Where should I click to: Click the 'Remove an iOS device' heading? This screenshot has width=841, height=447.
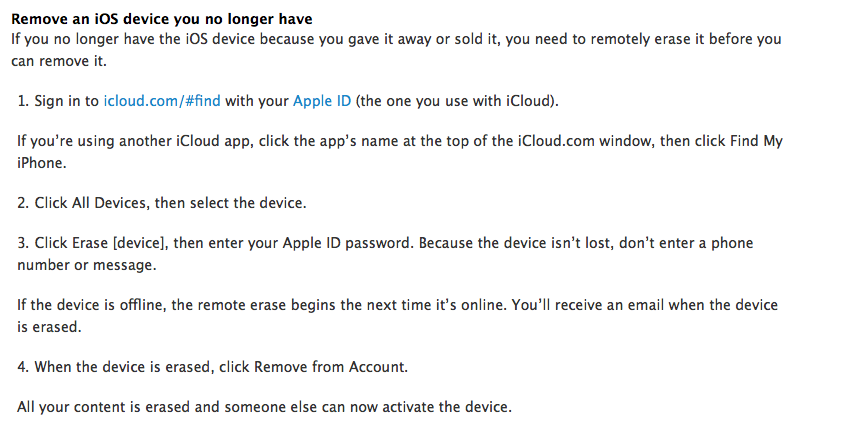pyautogui.click(x=161, y=19)
